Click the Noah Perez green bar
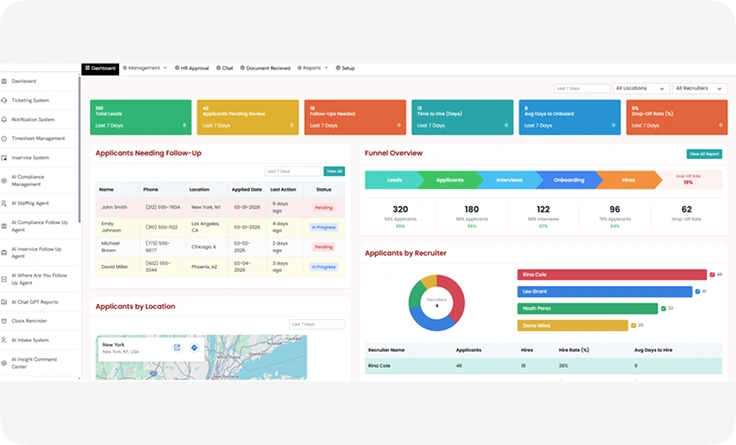 coord(588,308)
